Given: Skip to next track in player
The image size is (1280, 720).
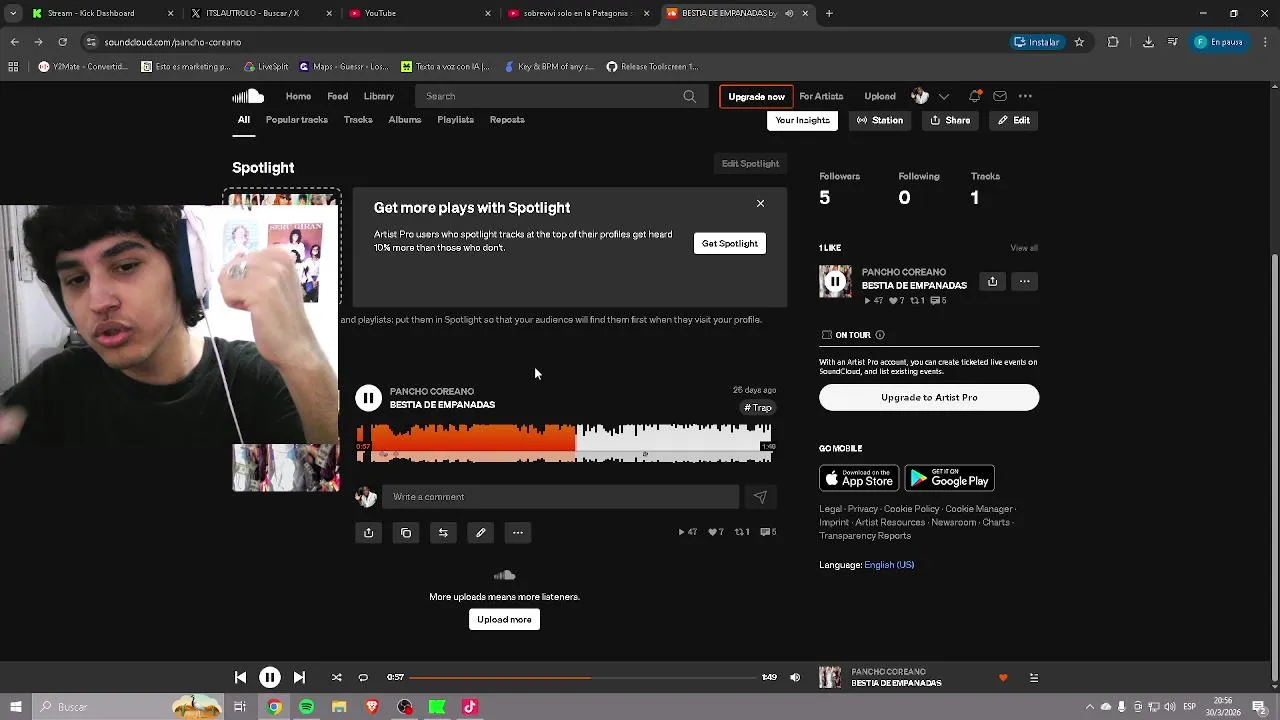Looking at the screenshot, I should click(x=299, y=677).
